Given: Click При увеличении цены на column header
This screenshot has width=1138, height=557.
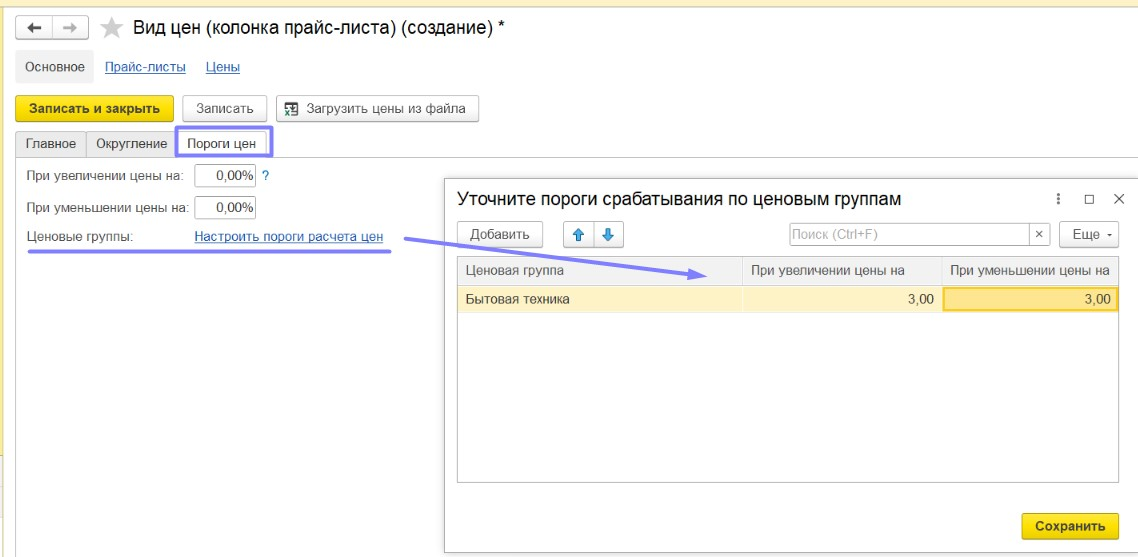Looking at the screenshot, I should pyautogui.click(x=842, y=271).
